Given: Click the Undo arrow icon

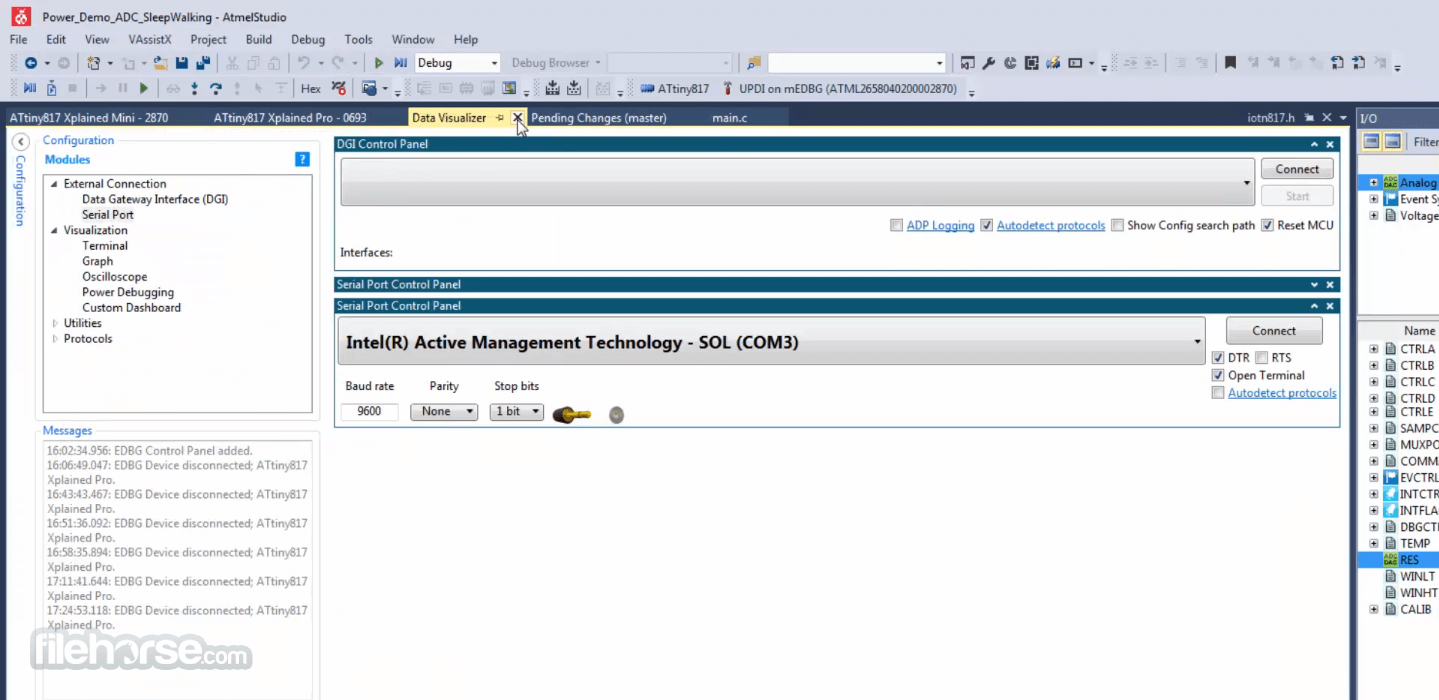Looking at the screenshot, I should tap(303, 63).
